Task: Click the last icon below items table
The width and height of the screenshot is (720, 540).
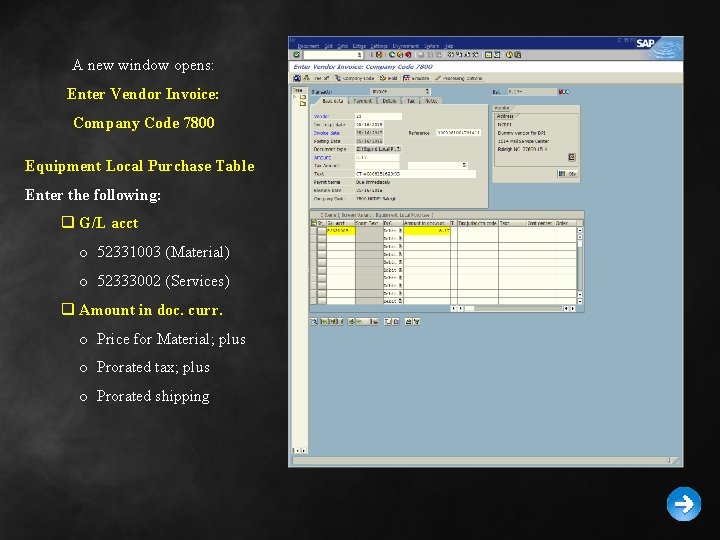Action: coord(417,321)
